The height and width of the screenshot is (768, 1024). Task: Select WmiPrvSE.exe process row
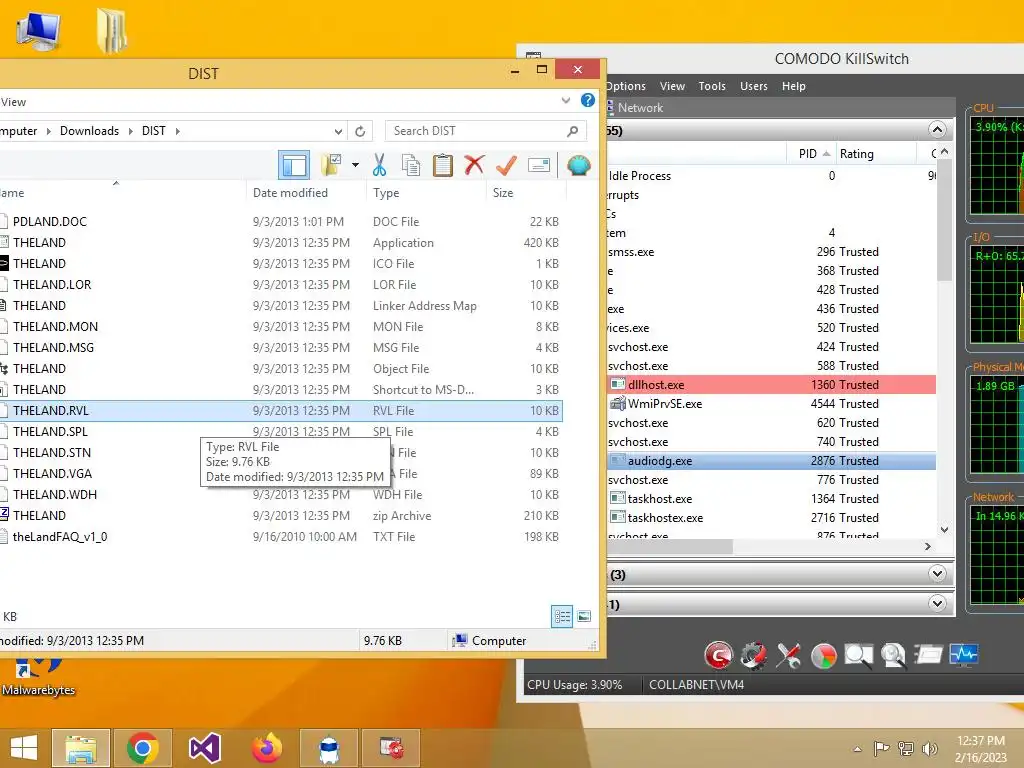pos(771,404)
